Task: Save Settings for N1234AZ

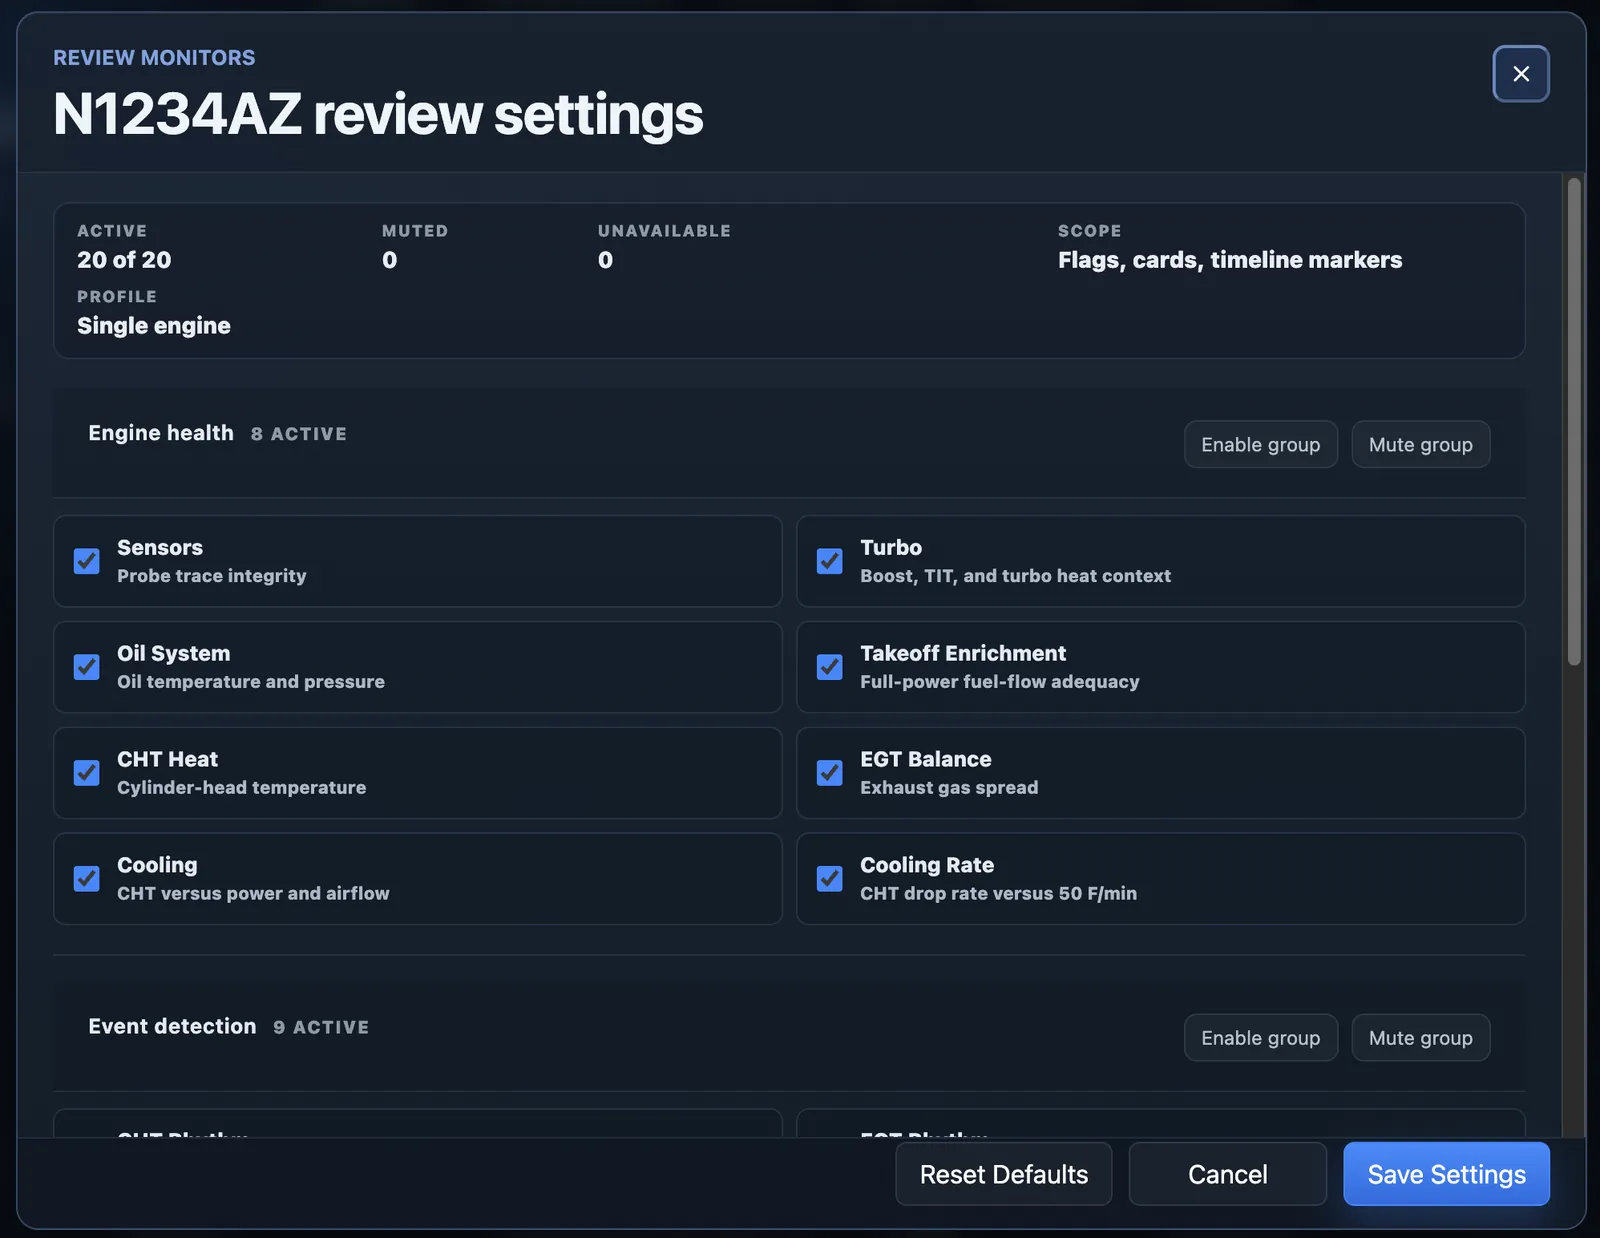Action: 1446,1174
